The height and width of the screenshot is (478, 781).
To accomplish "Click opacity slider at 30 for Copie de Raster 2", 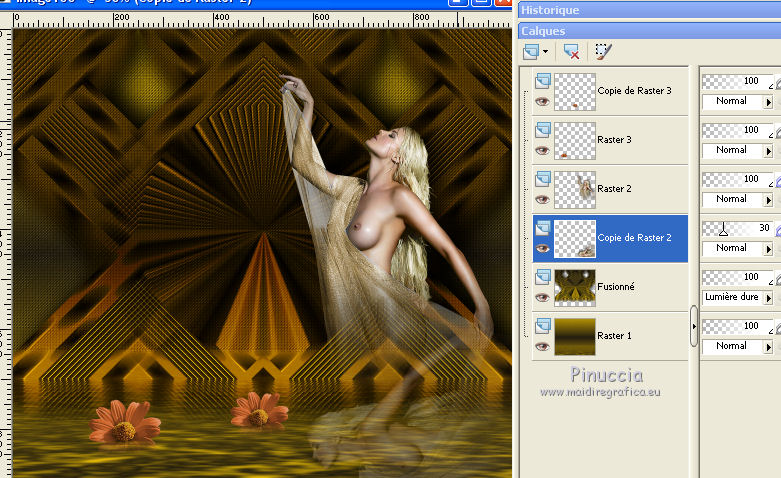I will click(x=738, y=228).
